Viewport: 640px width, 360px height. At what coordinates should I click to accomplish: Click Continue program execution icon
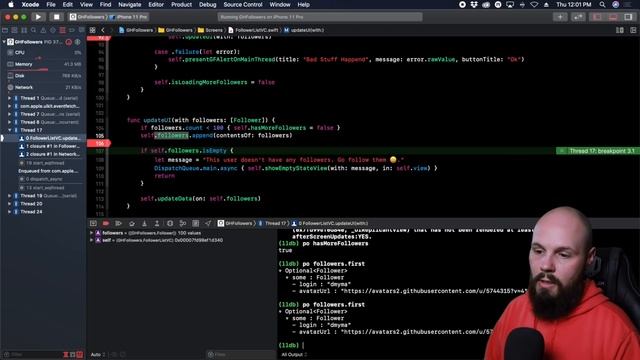[118, 223]
